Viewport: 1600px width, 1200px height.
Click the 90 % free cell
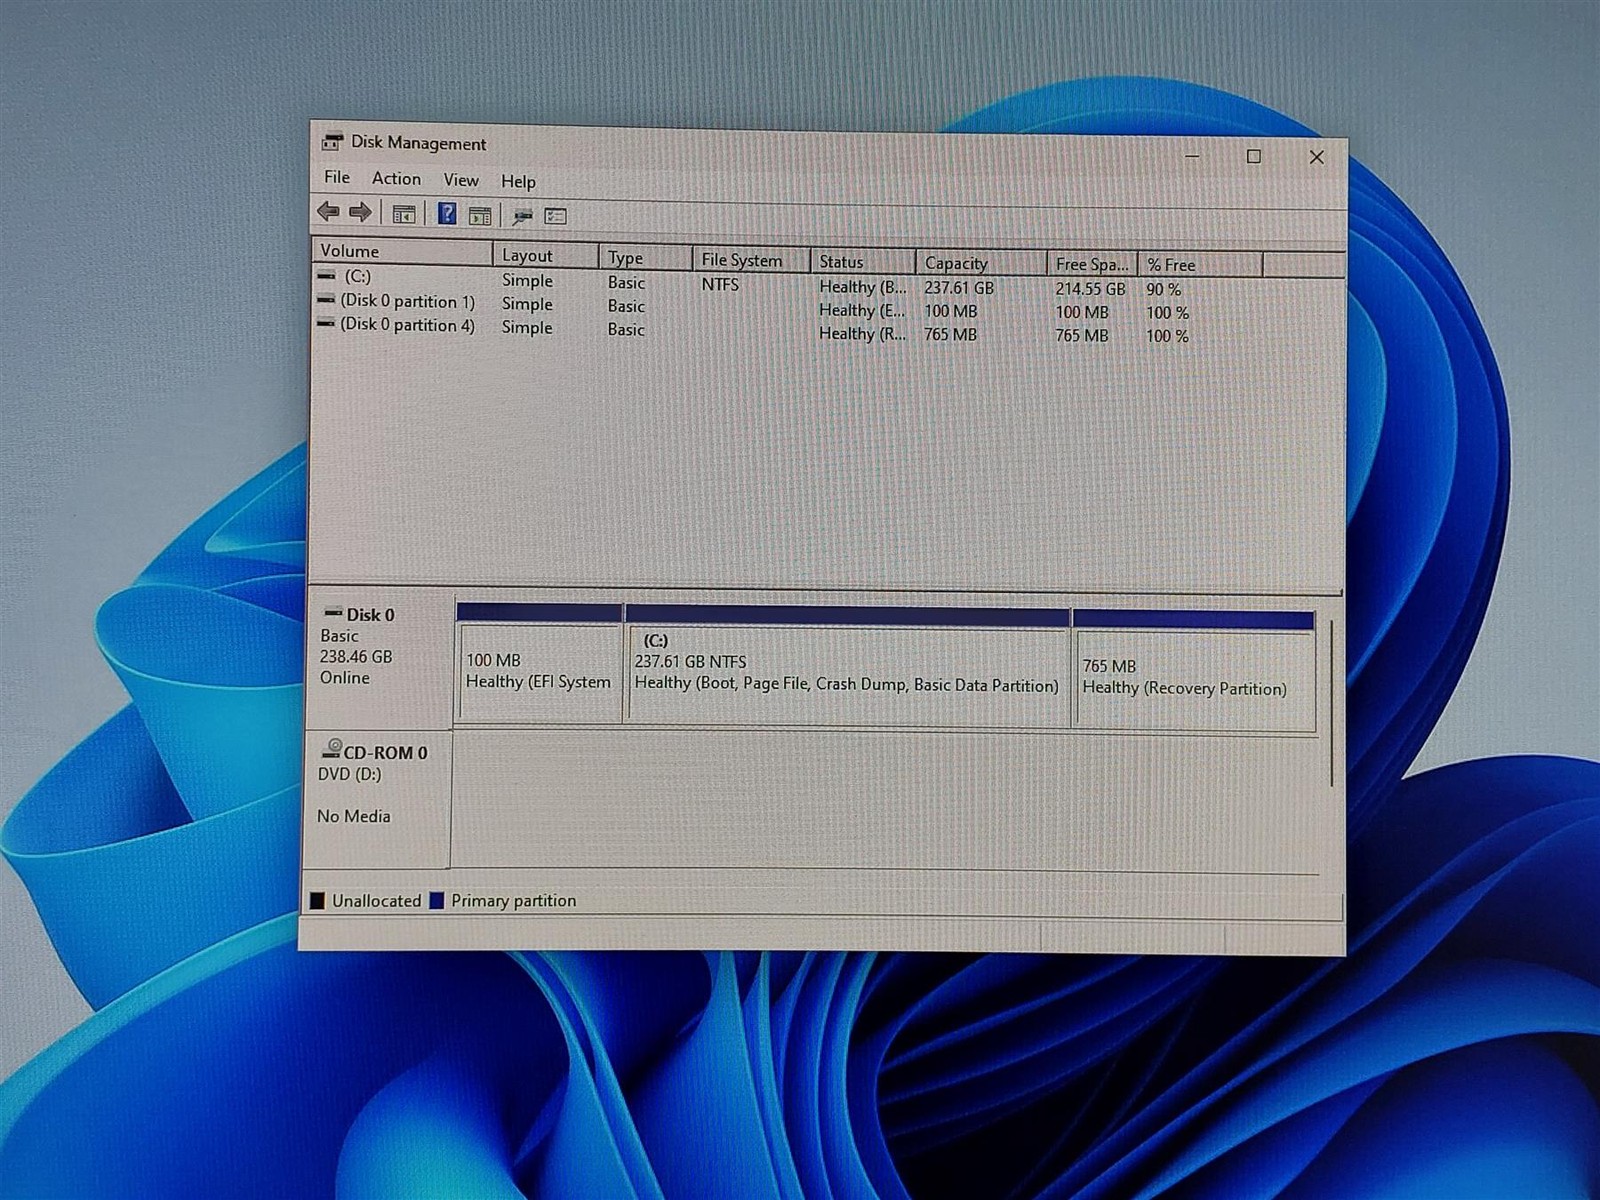1163,289
